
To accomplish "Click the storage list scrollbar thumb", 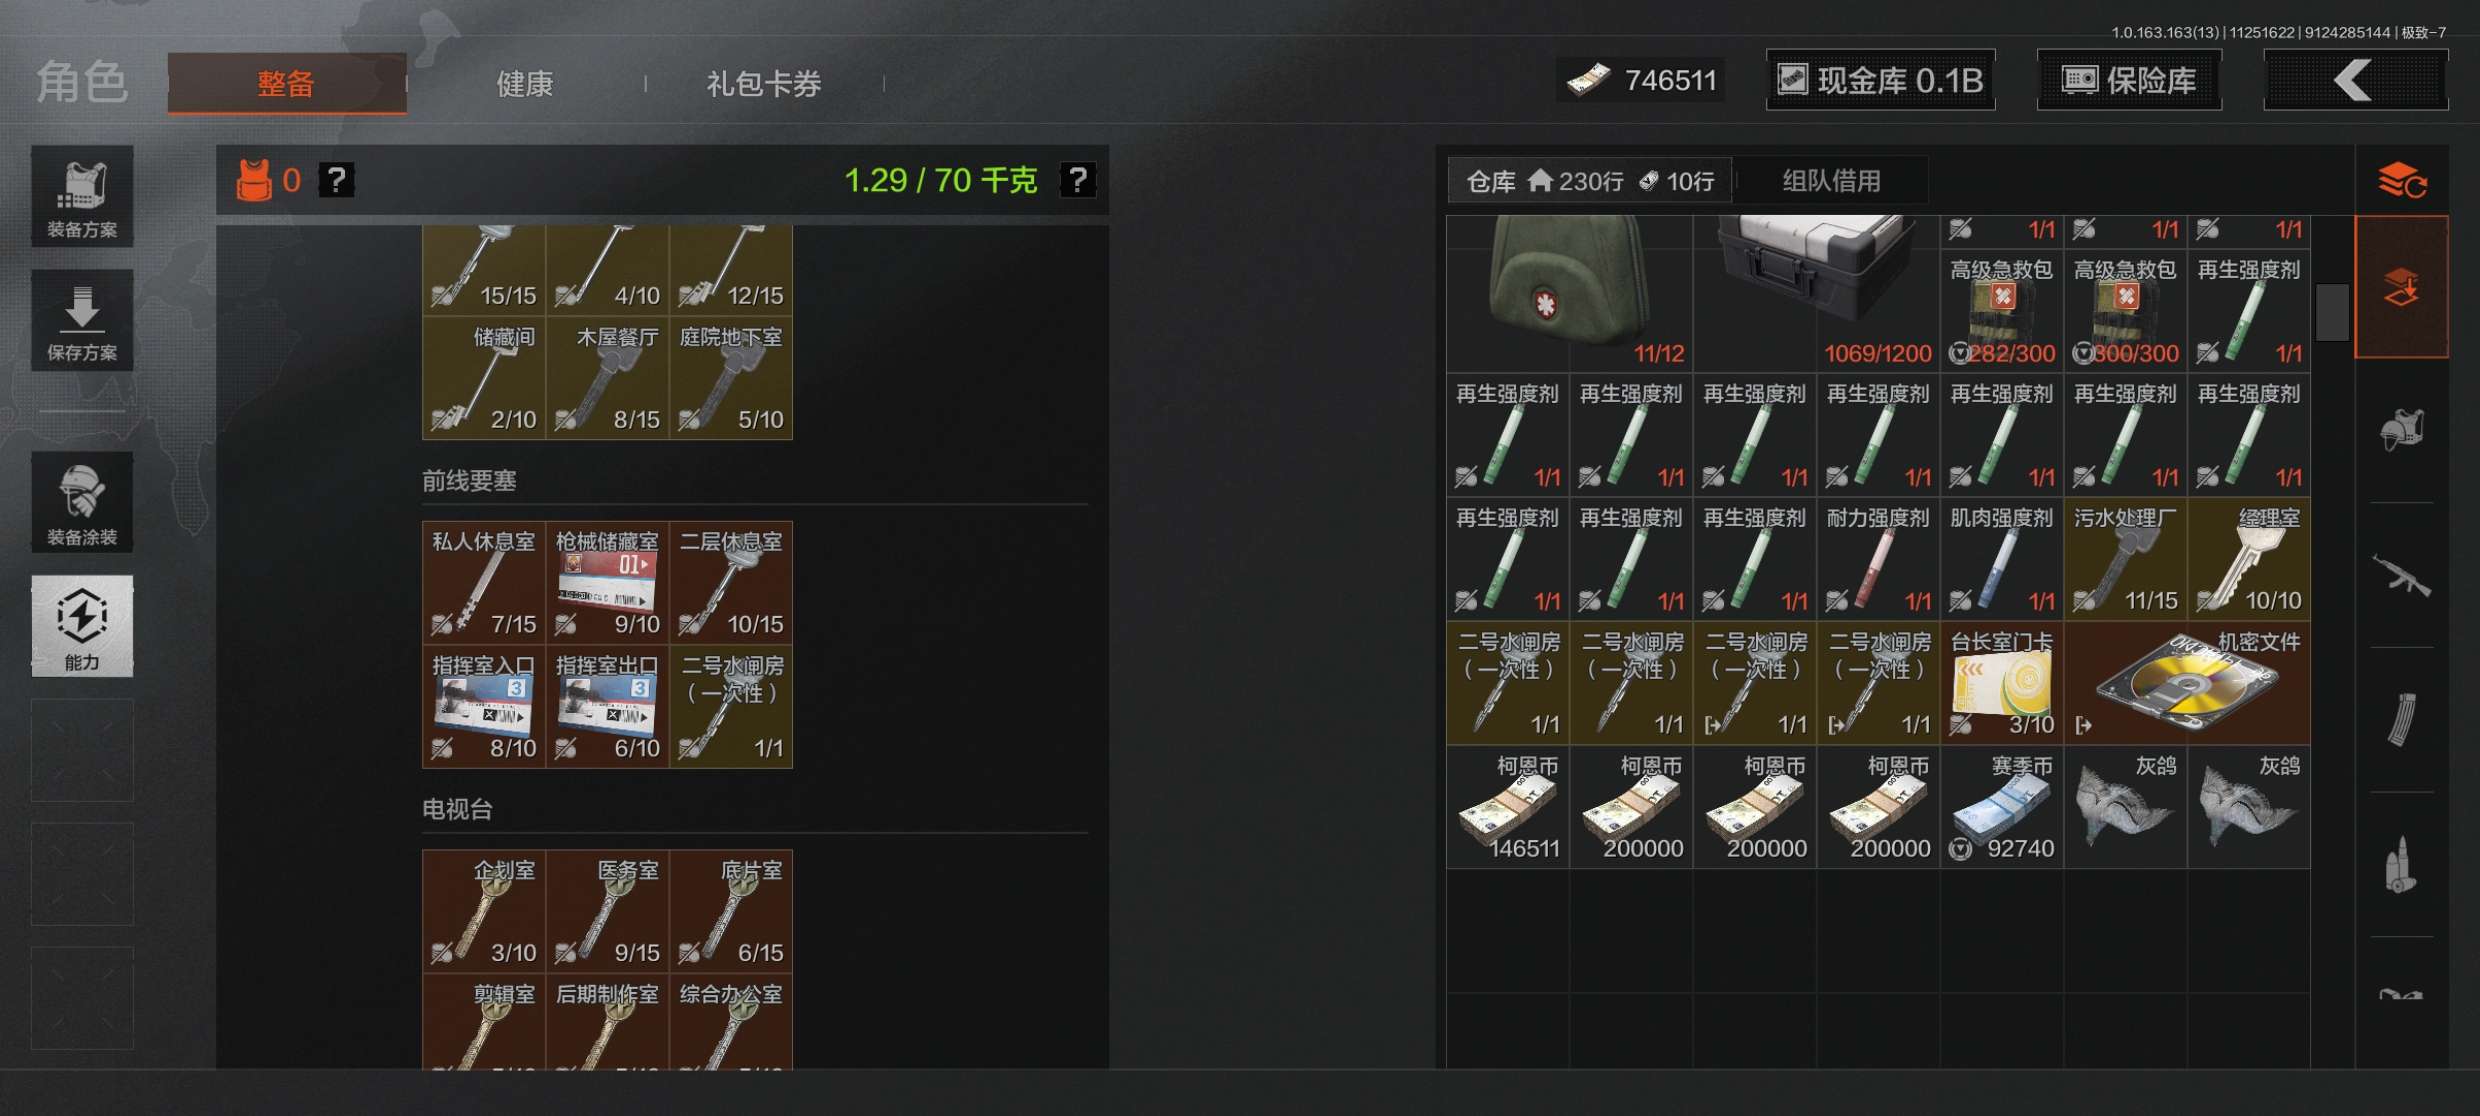I will 2332,312.
